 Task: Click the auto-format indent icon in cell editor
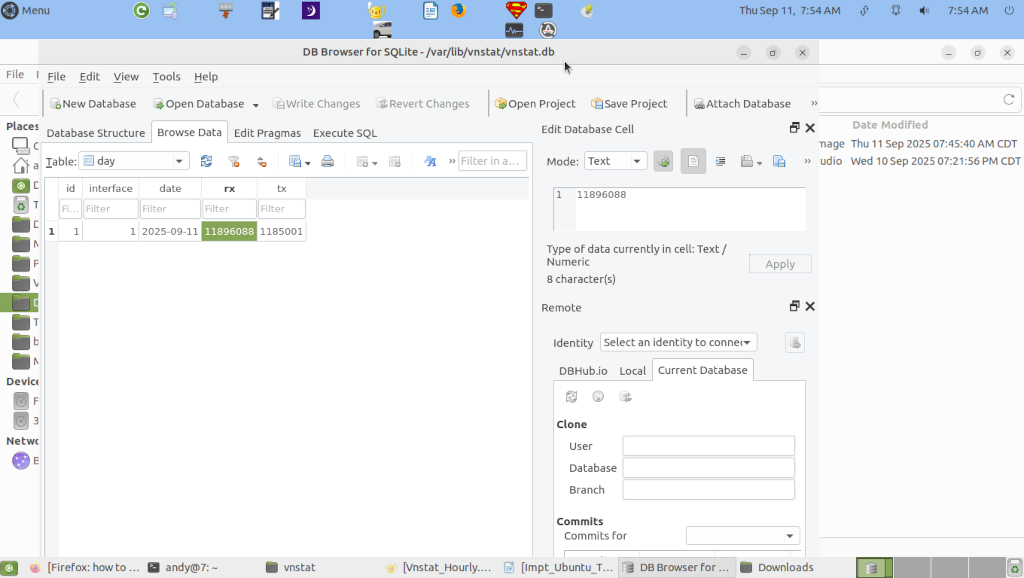pyautogui.click(x=720, y=161)
